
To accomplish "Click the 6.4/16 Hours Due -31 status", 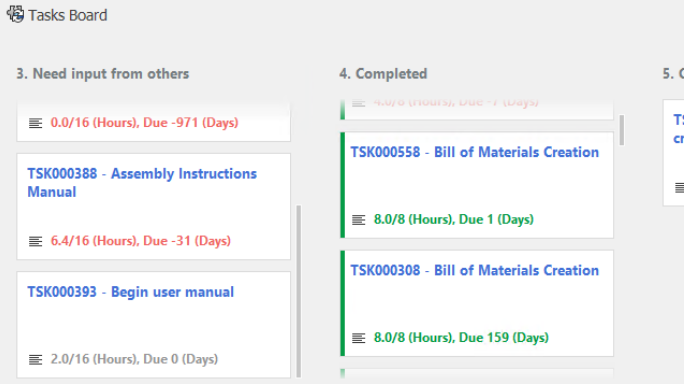I will (x=140, y=241).
